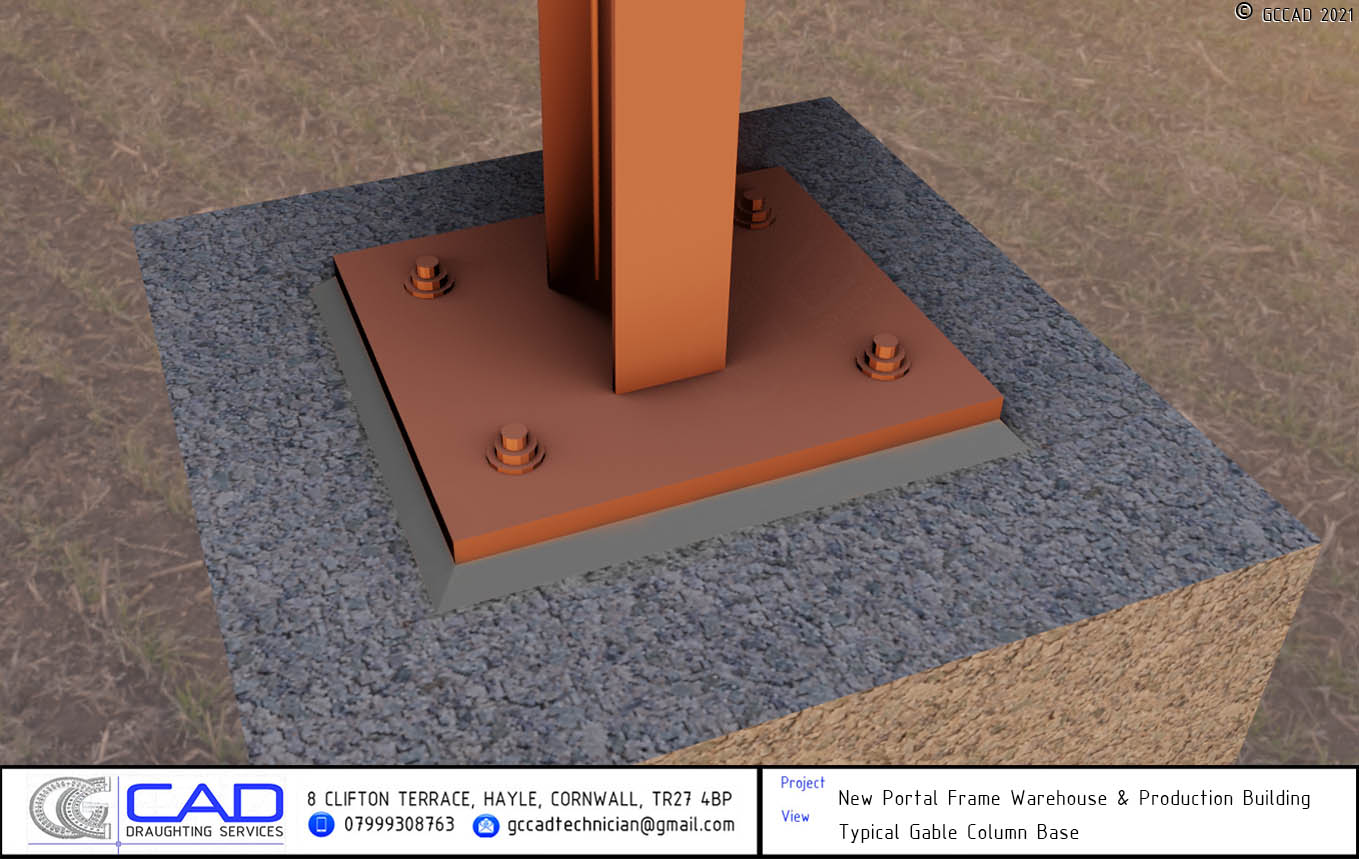Click the blue phone icon
The height and width of the screenshot is (859, 1359).
[x=321, y=825]
